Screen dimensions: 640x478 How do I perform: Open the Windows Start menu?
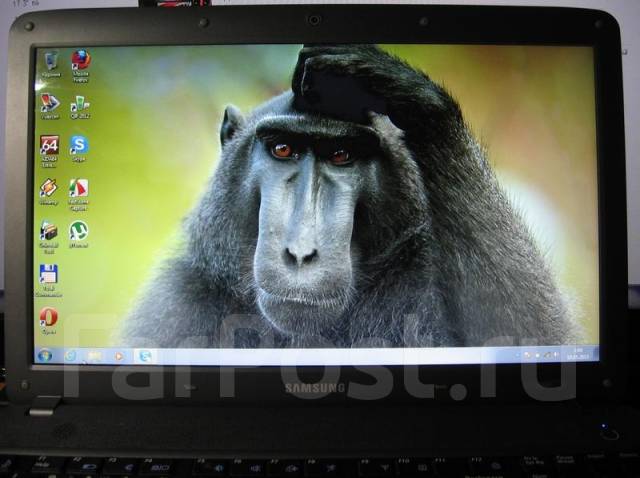[45, 355]
